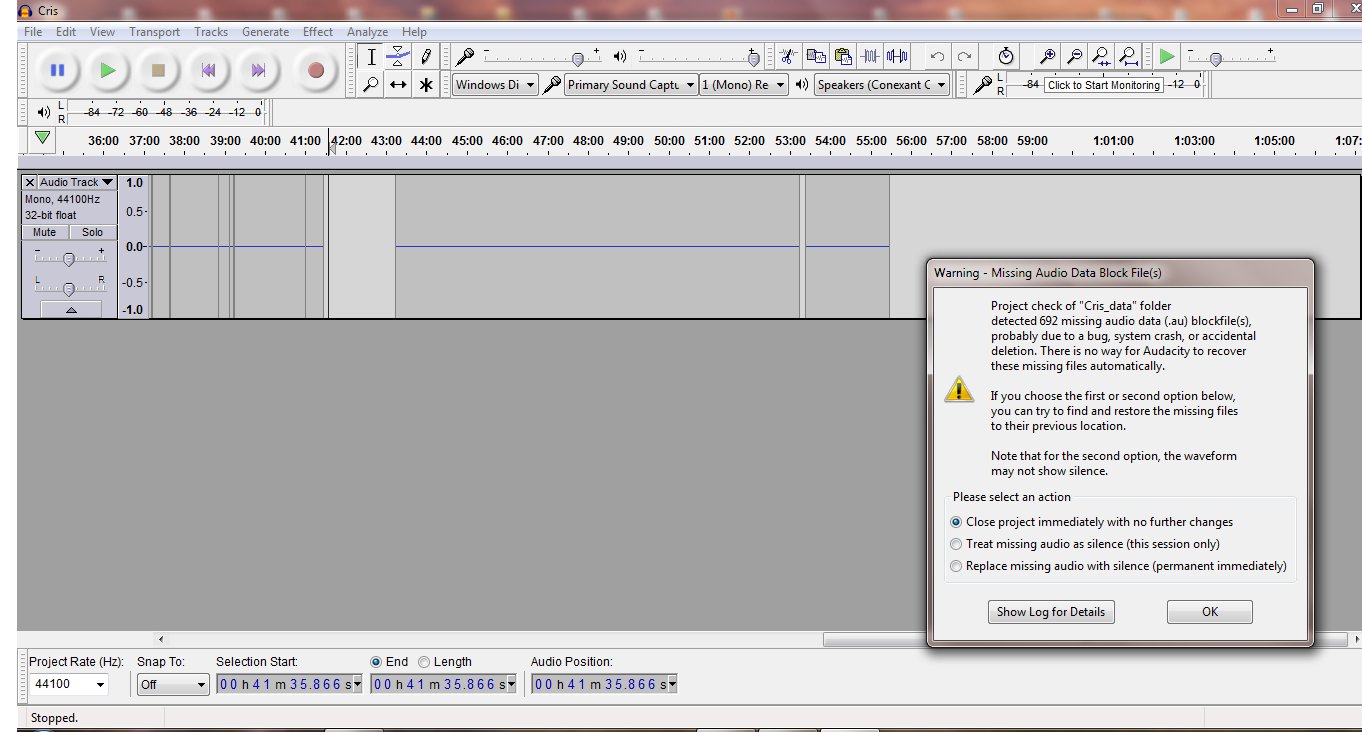The width and height of the screenshot is (1362, 732).
Task: Select the Time Shift tool
Action: pyautogui.click(x=398, y=85)
